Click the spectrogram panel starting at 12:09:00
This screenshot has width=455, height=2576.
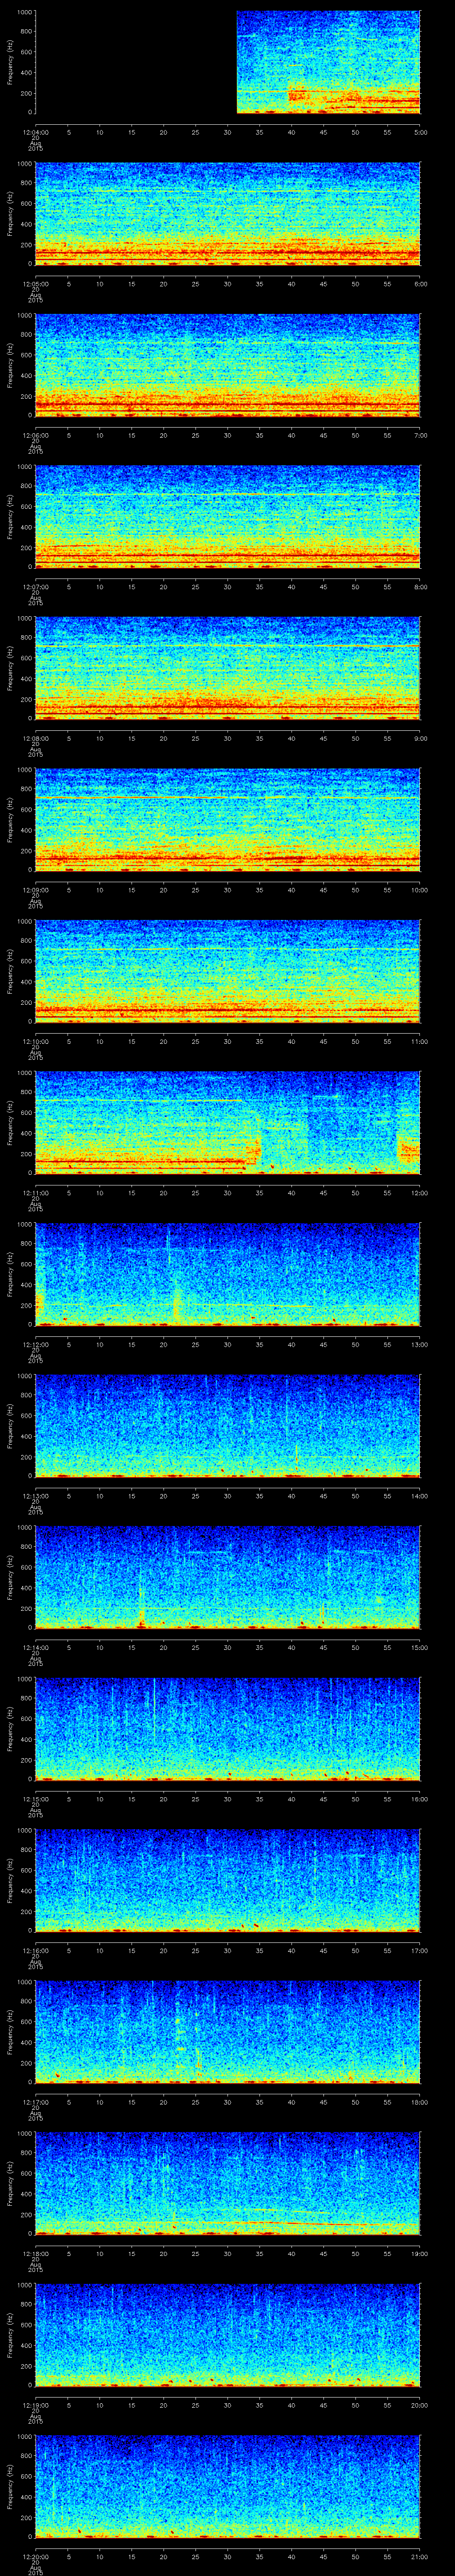pyautogui.click(x=228, y=820)
